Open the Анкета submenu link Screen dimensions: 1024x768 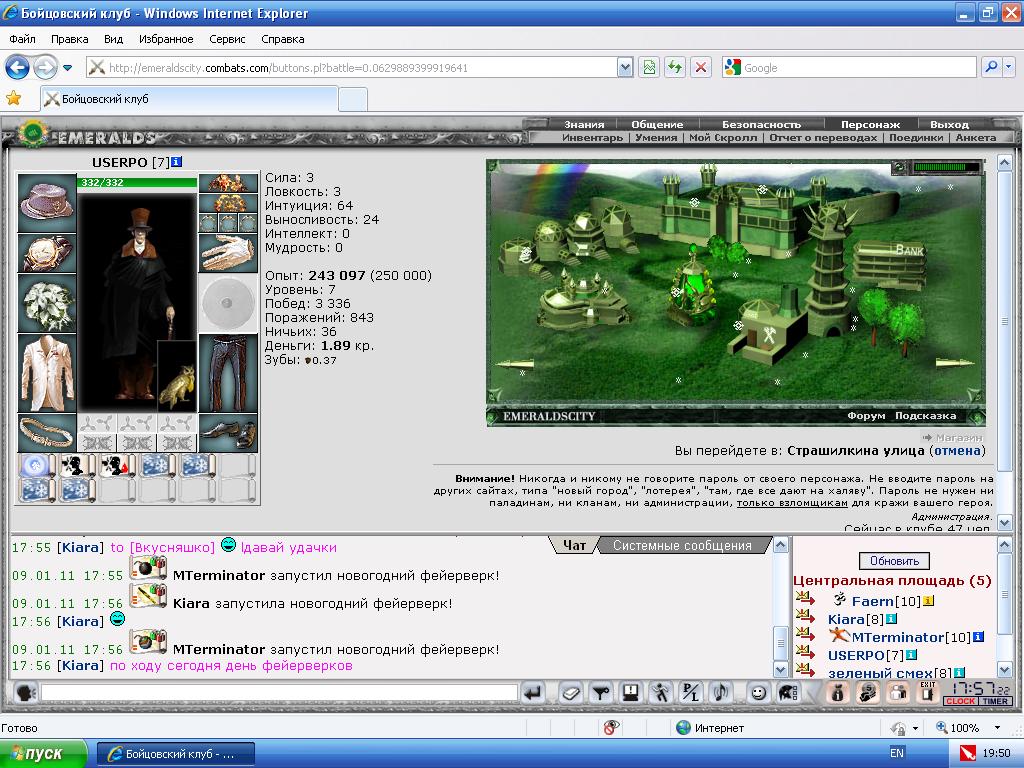(976, 137)
